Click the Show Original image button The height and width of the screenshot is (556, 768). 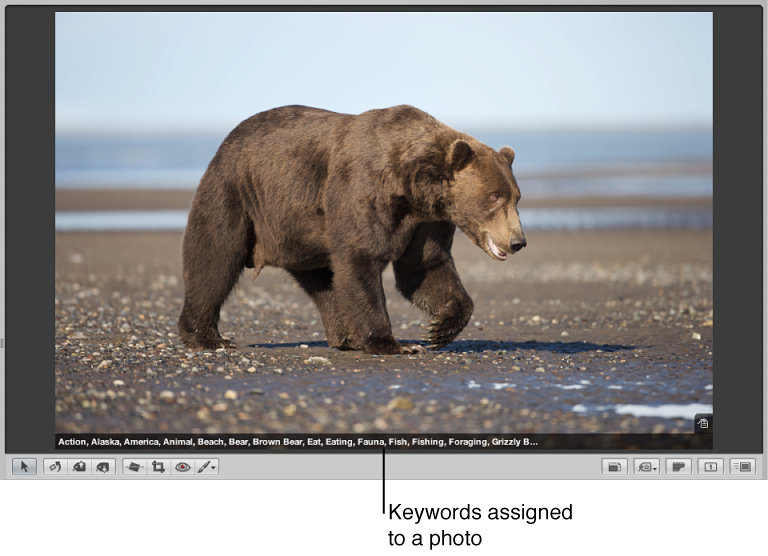click(614, 467)
